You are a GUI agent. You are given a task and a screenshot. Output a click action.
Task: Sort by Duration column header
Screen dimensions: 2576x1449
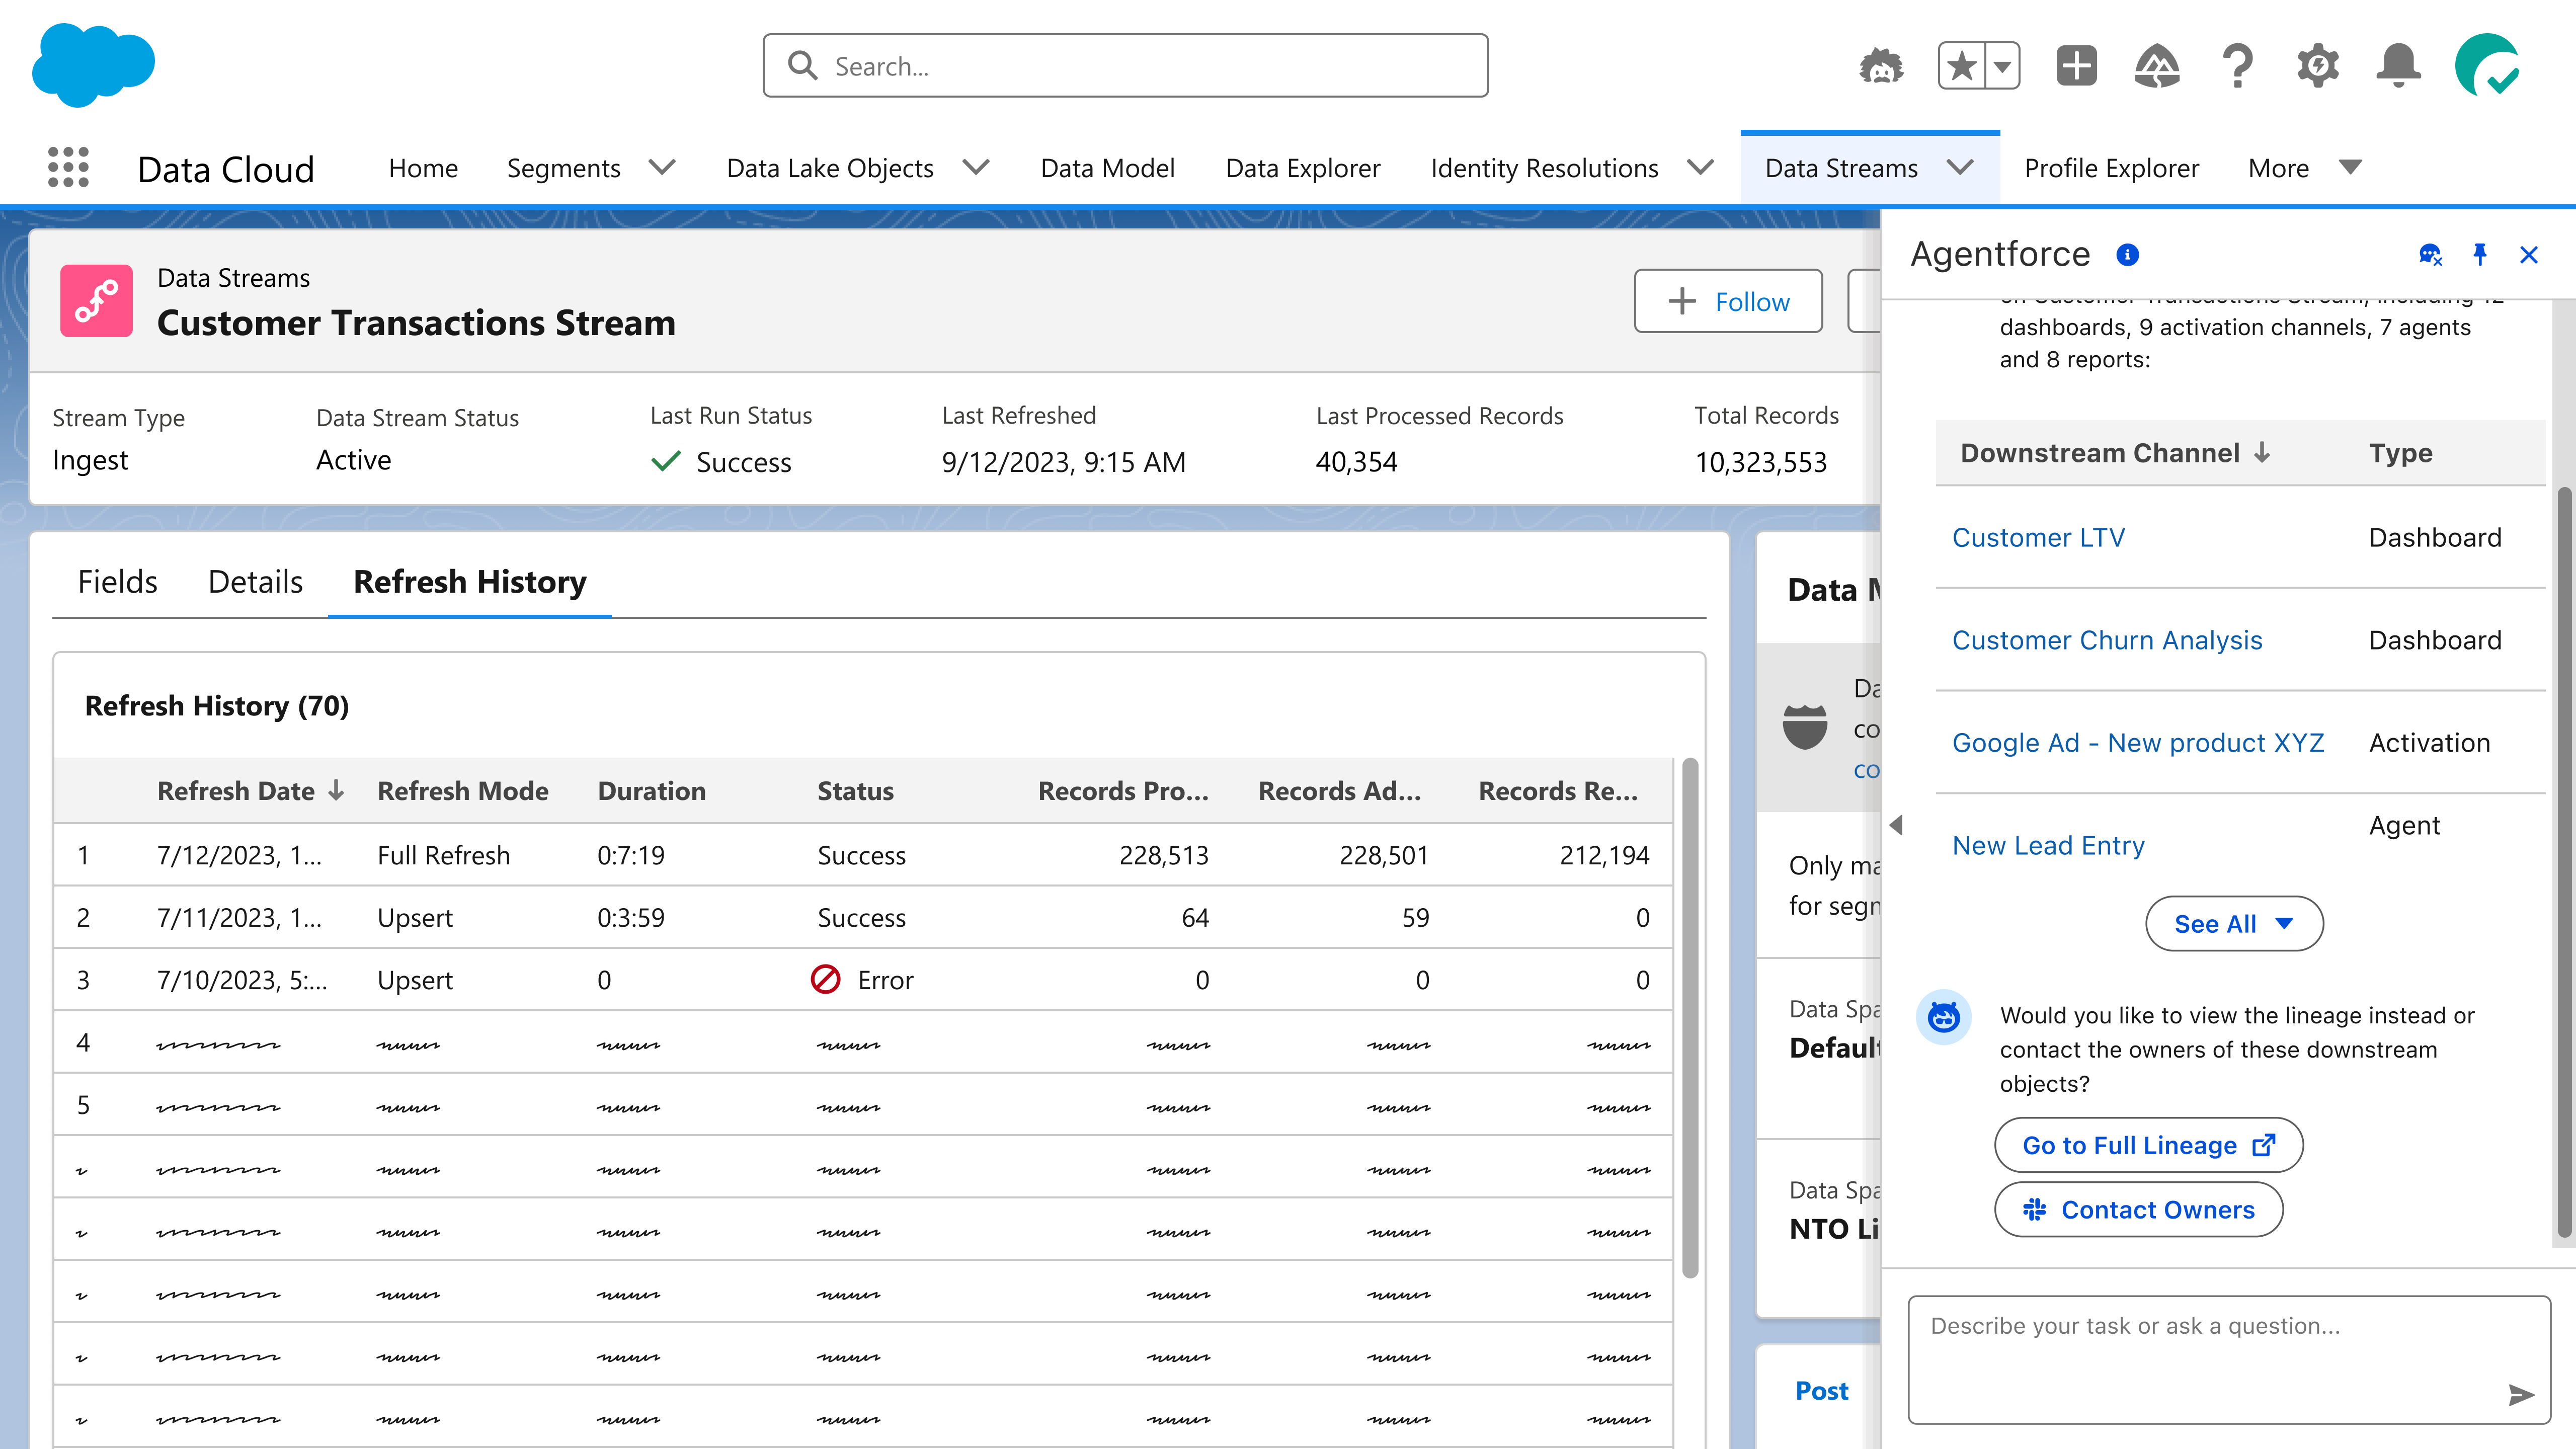[651, 791]
